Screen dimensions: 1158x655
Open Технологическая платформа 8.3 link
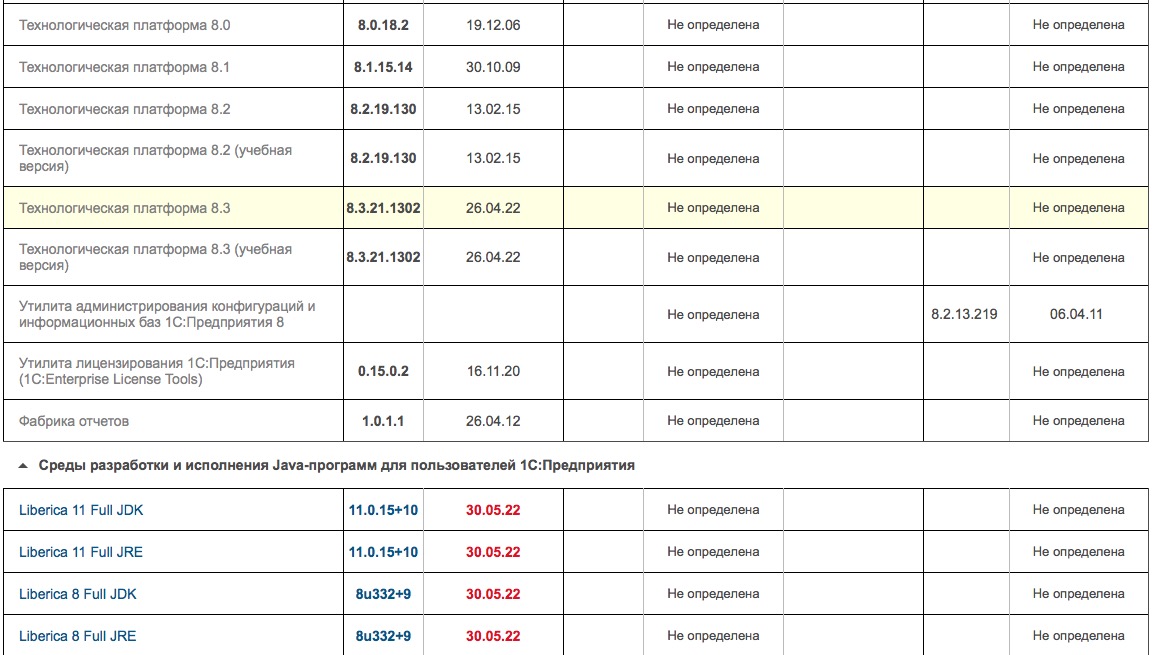click(x=125, y=208)
